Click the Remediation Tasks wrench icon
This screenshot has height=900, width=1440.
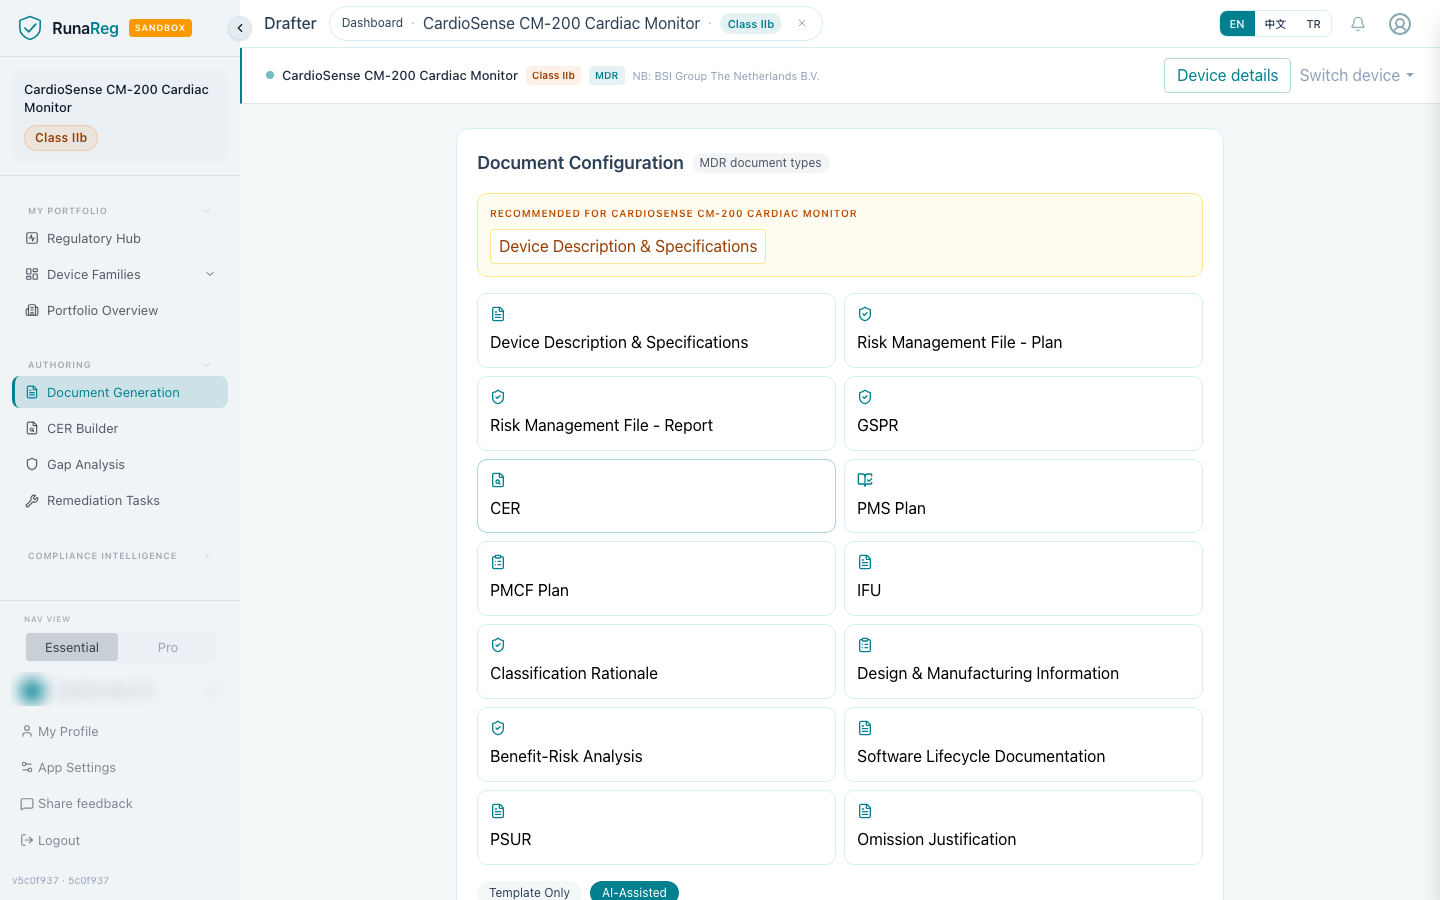(x=32, y=500)
